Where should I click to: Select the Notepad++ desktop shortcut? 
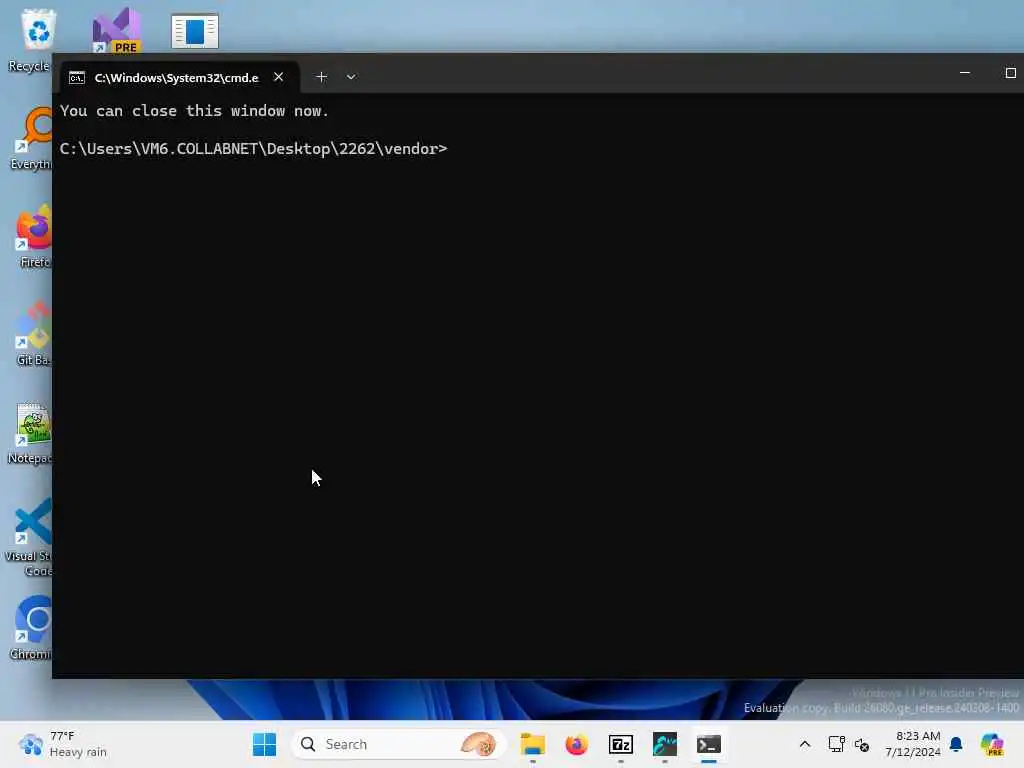(x=31, y=434)
